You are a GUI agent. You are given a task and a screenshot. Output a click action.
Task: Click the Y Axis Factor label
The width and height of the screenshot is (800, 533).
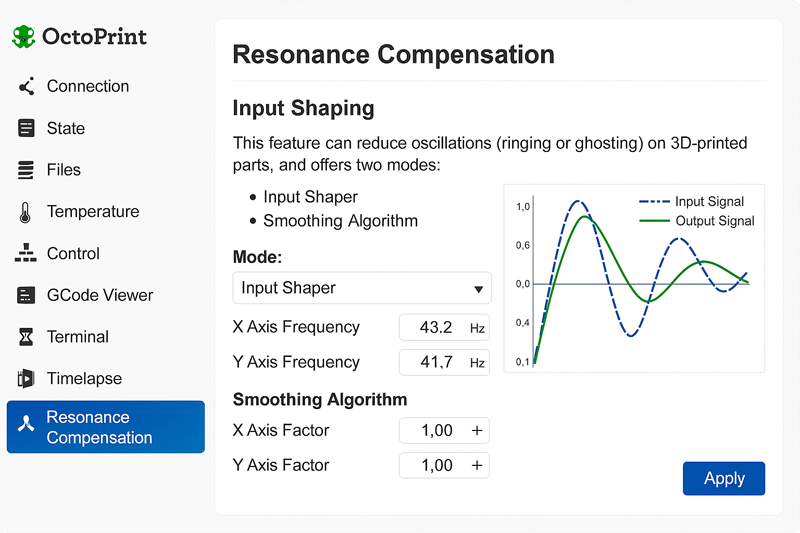point(281,465)
